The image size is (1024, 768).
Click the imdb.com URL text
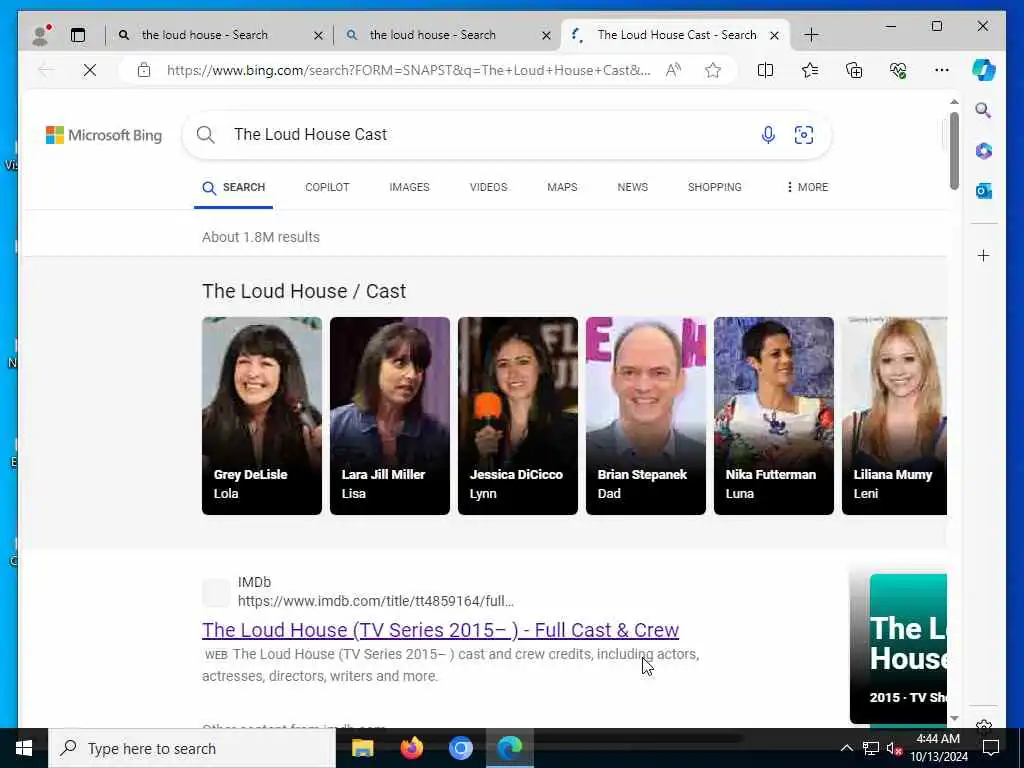[376, 601]
